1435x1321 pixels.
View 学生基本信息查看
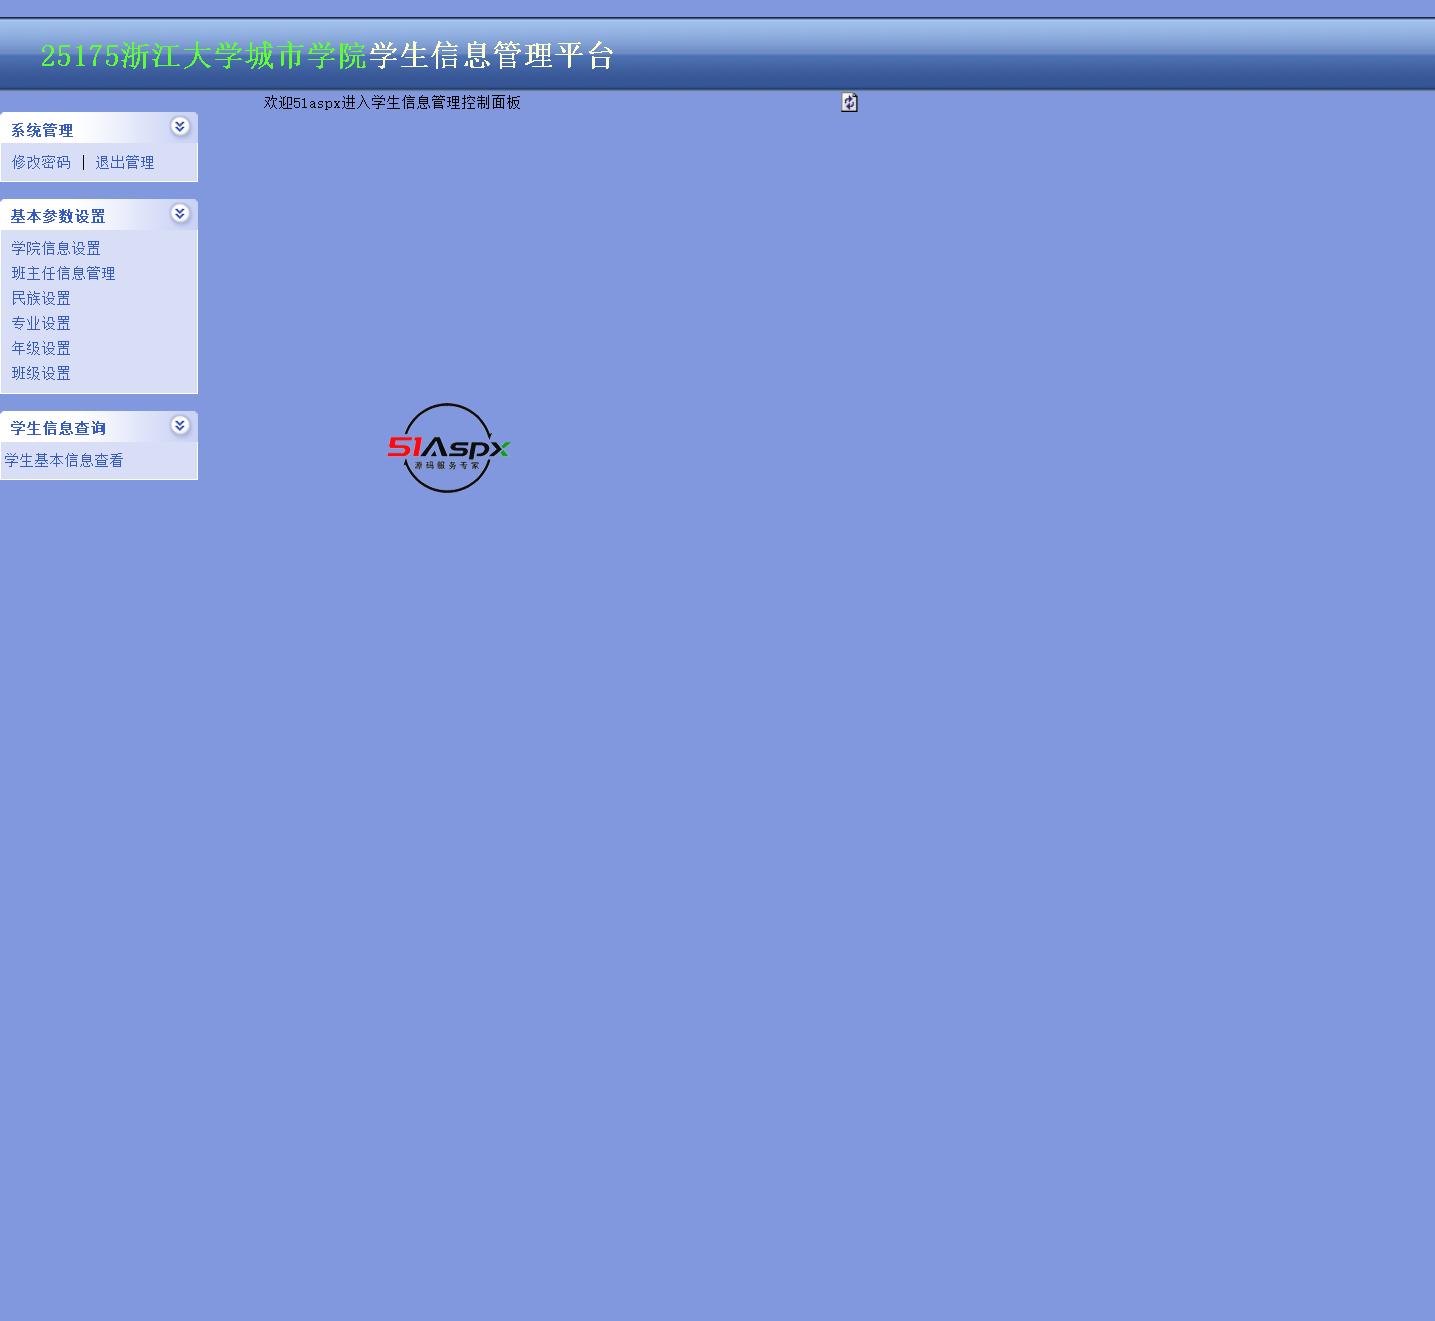point(64,460)
